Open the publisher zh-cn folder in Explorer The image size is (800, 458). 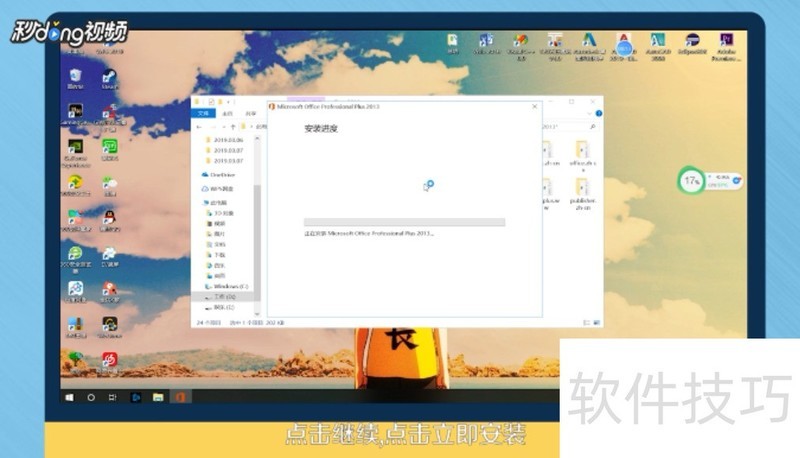click(x=582, y=193)
